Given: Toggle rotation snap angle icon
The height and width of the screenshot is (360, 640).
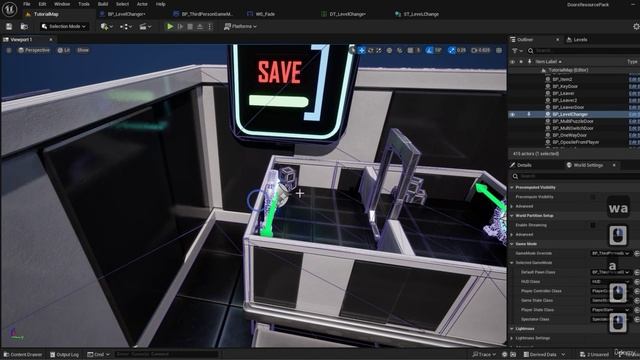Looking at the screenshot, I should coord(429,50).
